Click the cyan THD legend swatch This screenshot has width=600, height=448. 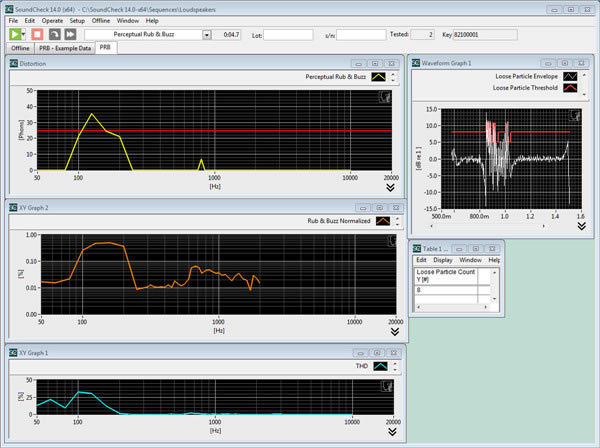pos(380,367)
